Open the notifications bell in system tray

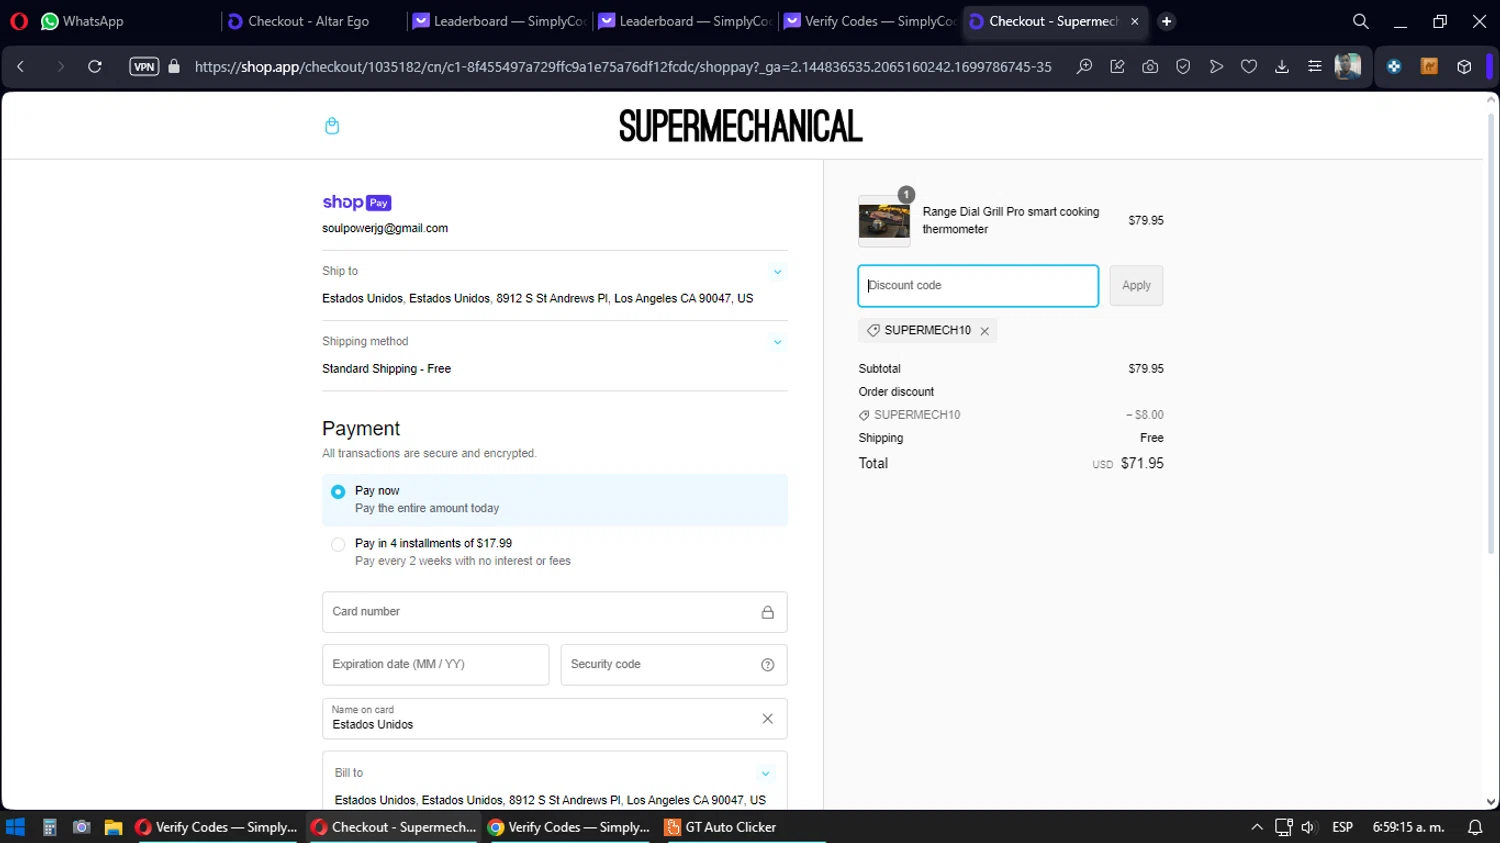pyautogui.click(x=1475, y=827)
